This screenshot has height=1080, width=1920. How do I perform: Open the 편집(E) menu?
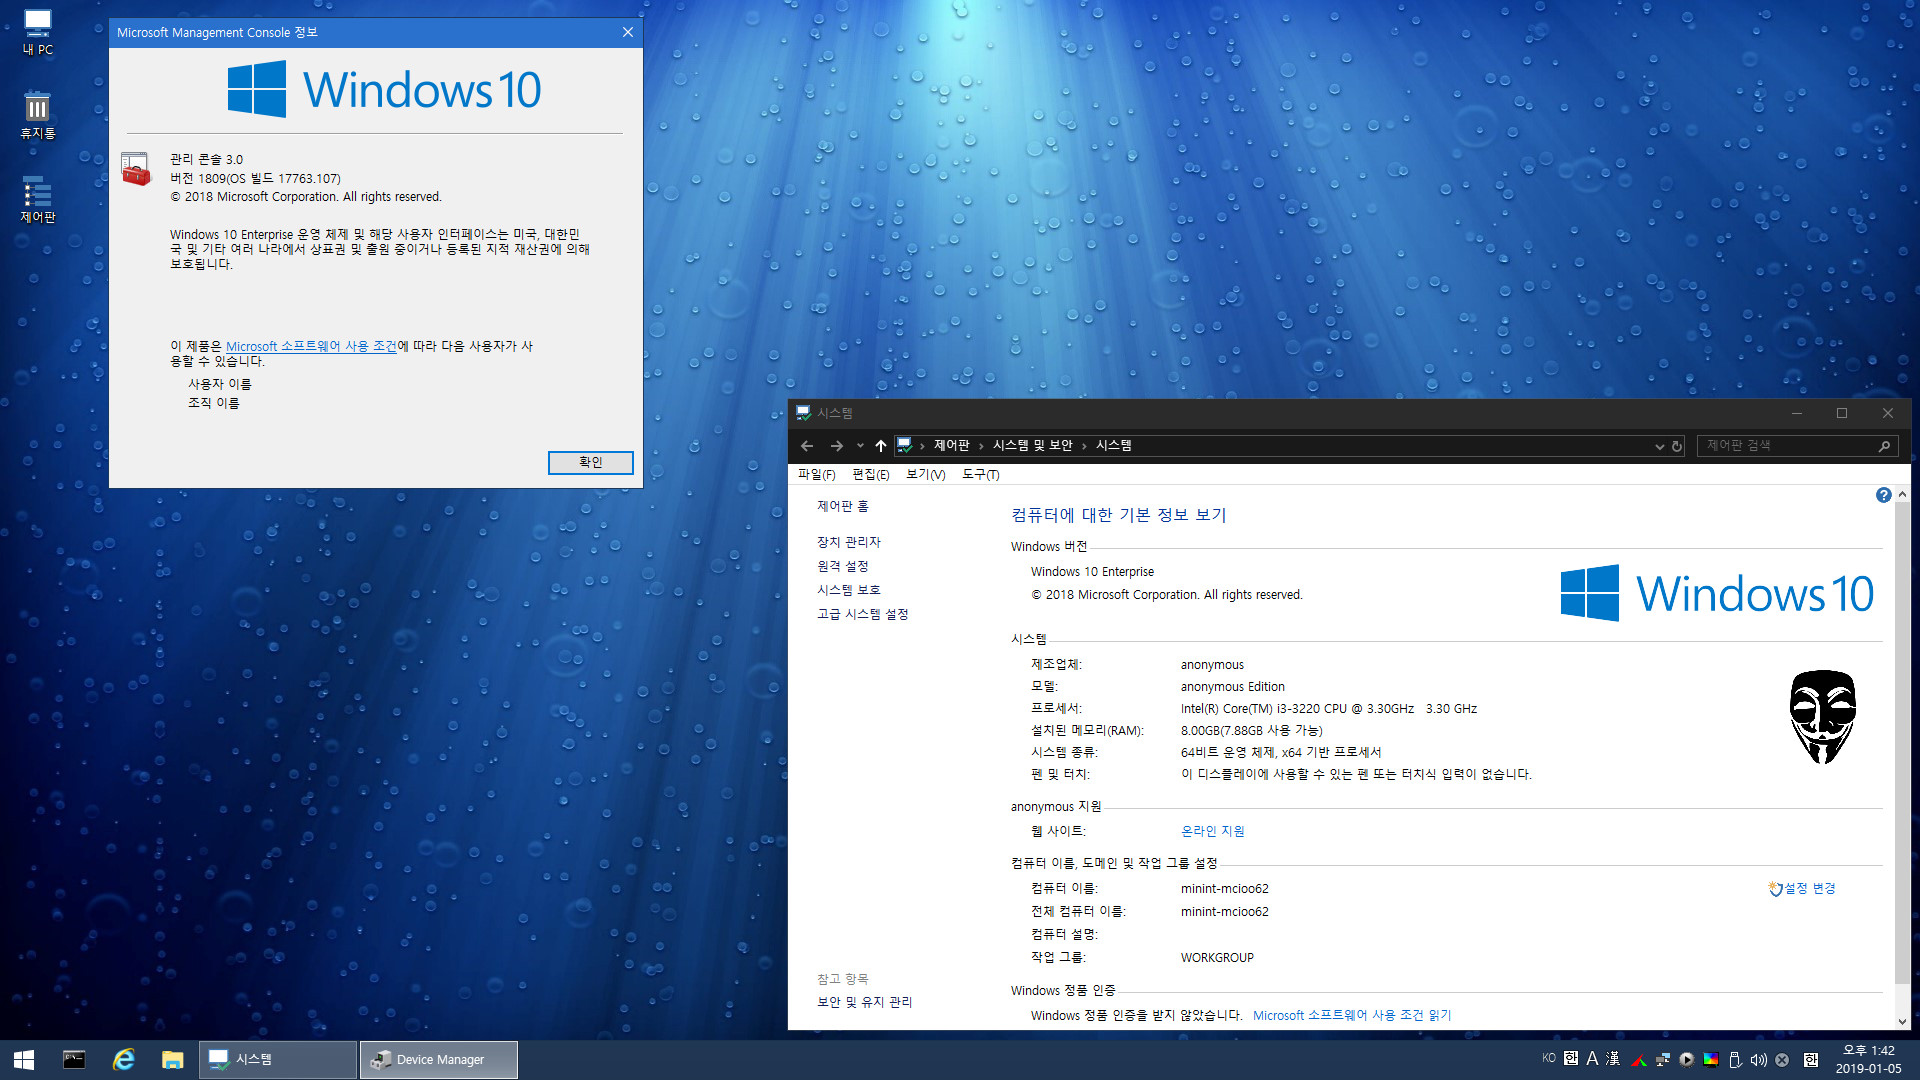coord(870,474)
